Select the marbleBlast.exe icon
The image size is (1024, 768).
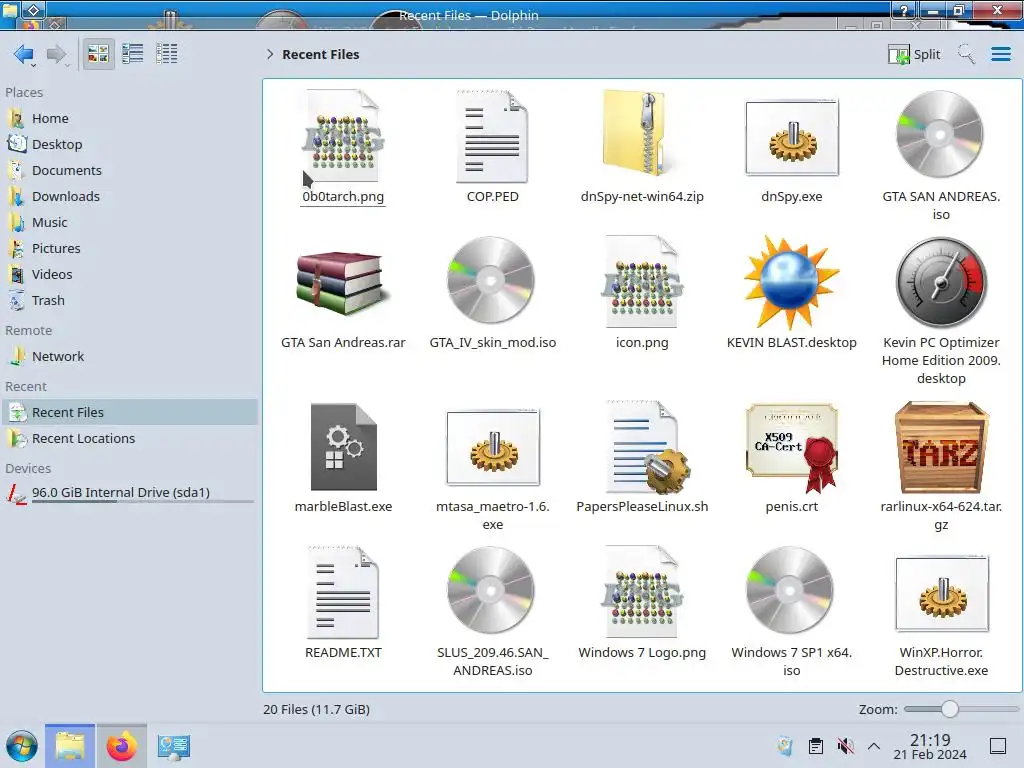coord(344,447)
